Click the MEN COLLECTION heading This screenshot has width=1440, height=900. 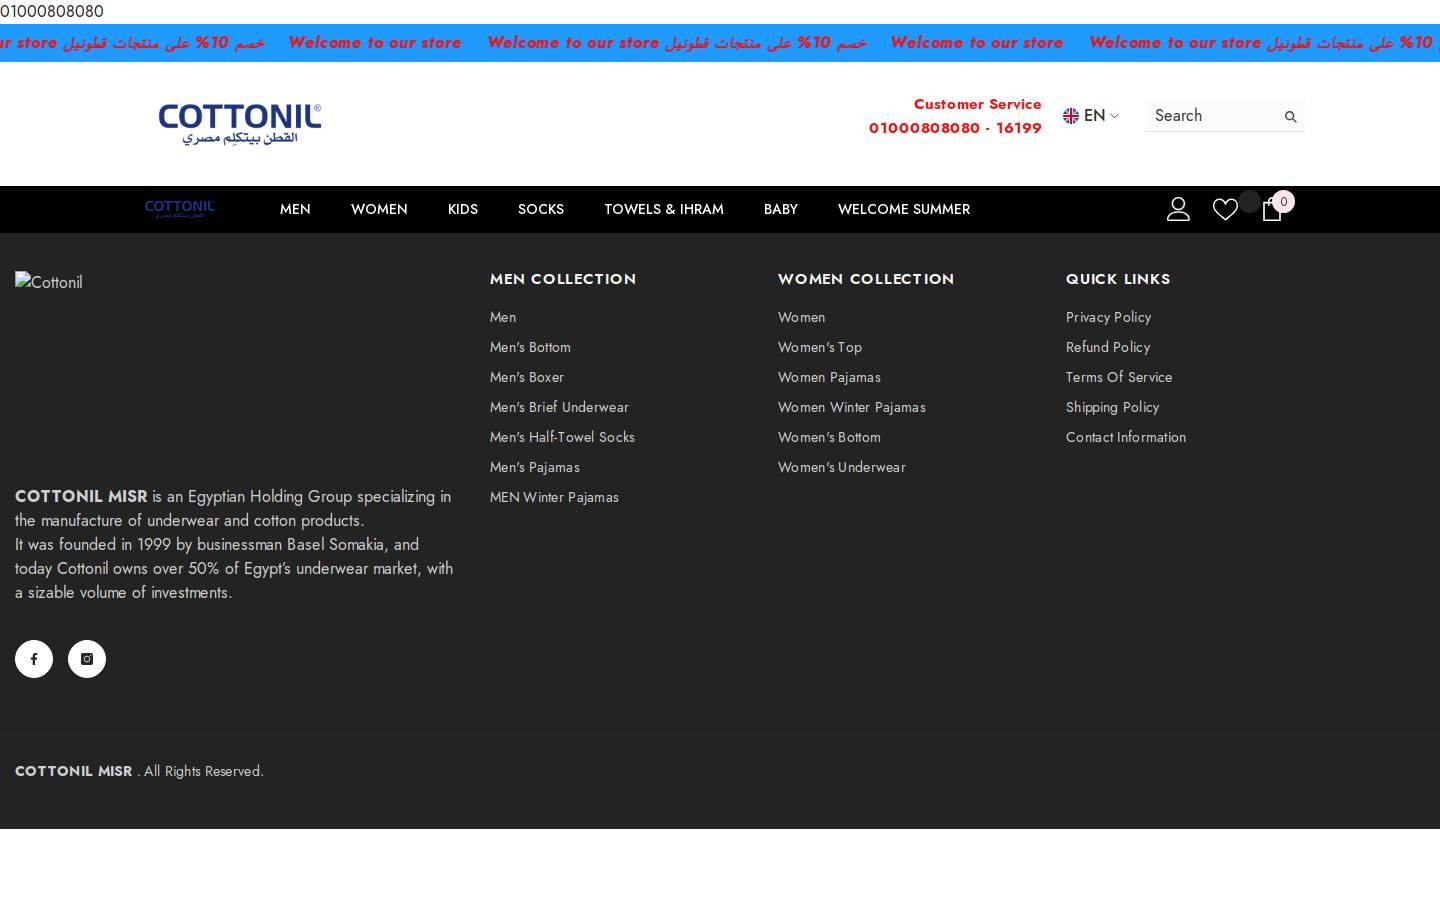click(x=563, y=279)
